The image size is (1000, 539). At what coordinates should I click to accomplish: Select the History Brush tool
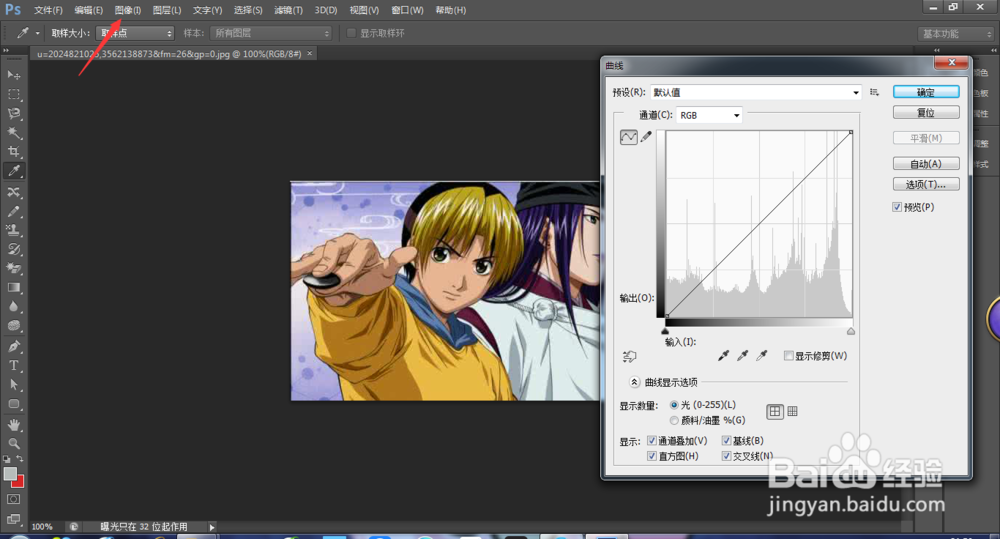(13, 249)
